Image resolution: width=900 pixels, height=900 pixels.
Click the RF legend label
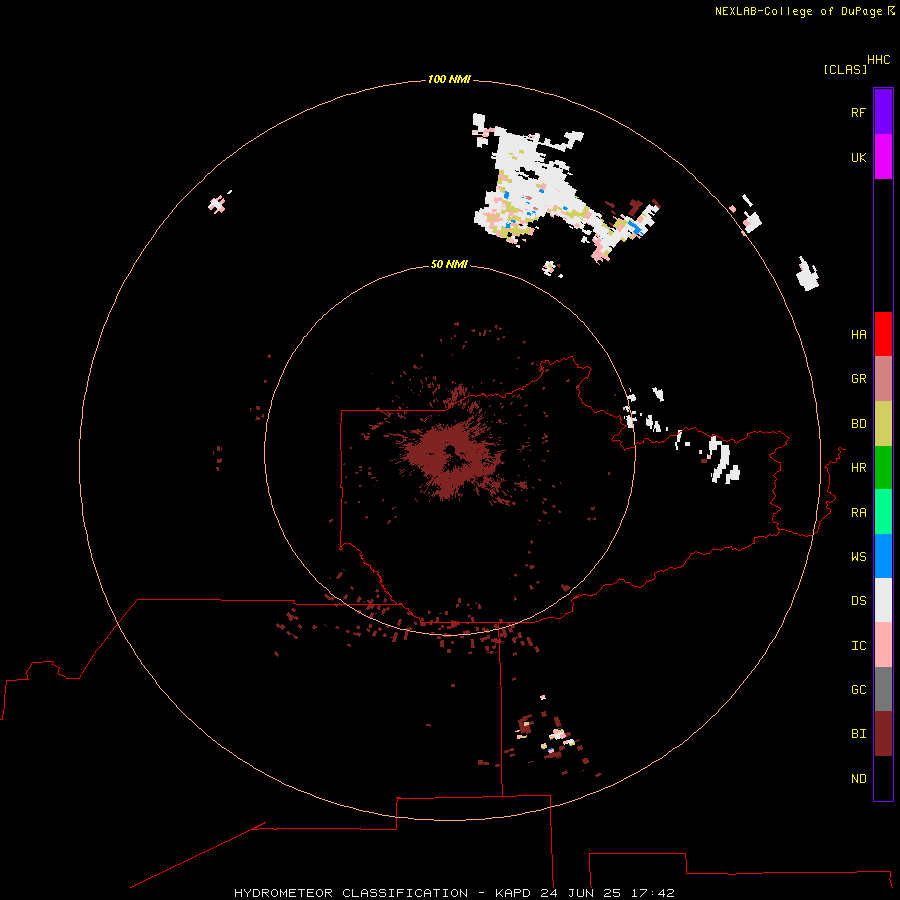click(x=858, y=112)
